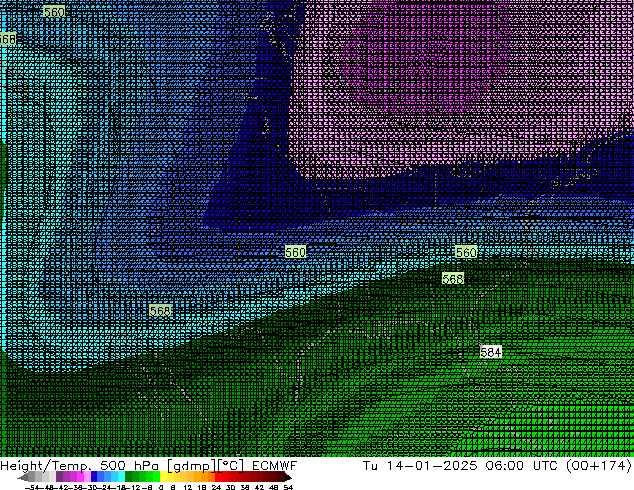Screen dimensions: 634x490
Task: Click the 560 contour label in top-left corner
Action: (54, 12)
